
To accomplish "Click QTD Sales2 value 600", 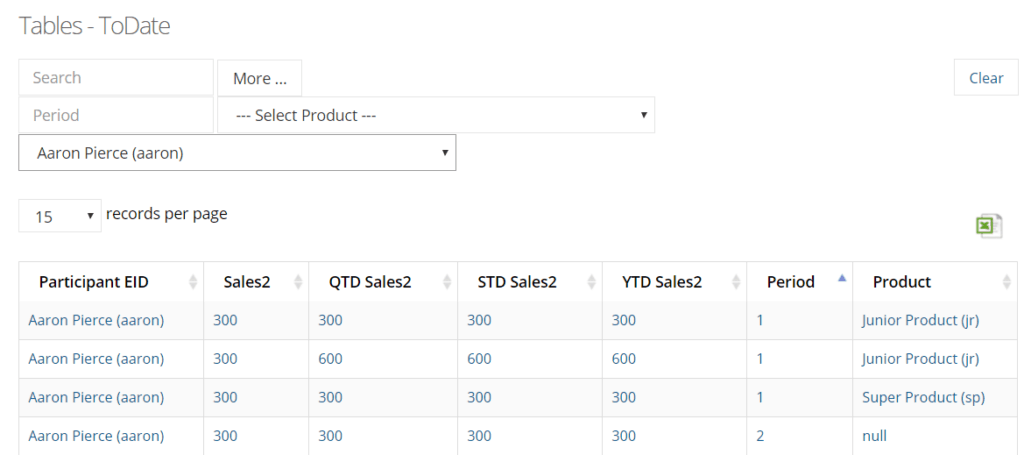I will (x=330, y=359).
